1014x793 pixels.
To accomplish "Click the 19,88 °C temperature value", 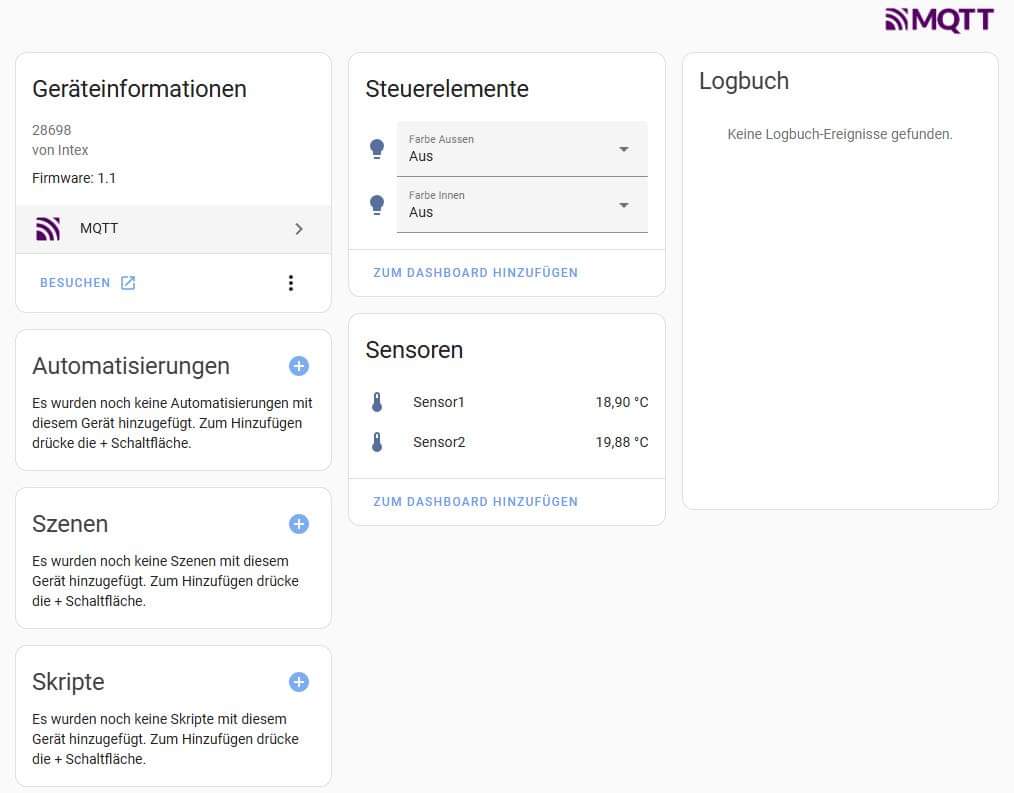I will pyautogui.click(x=621, y=442).
